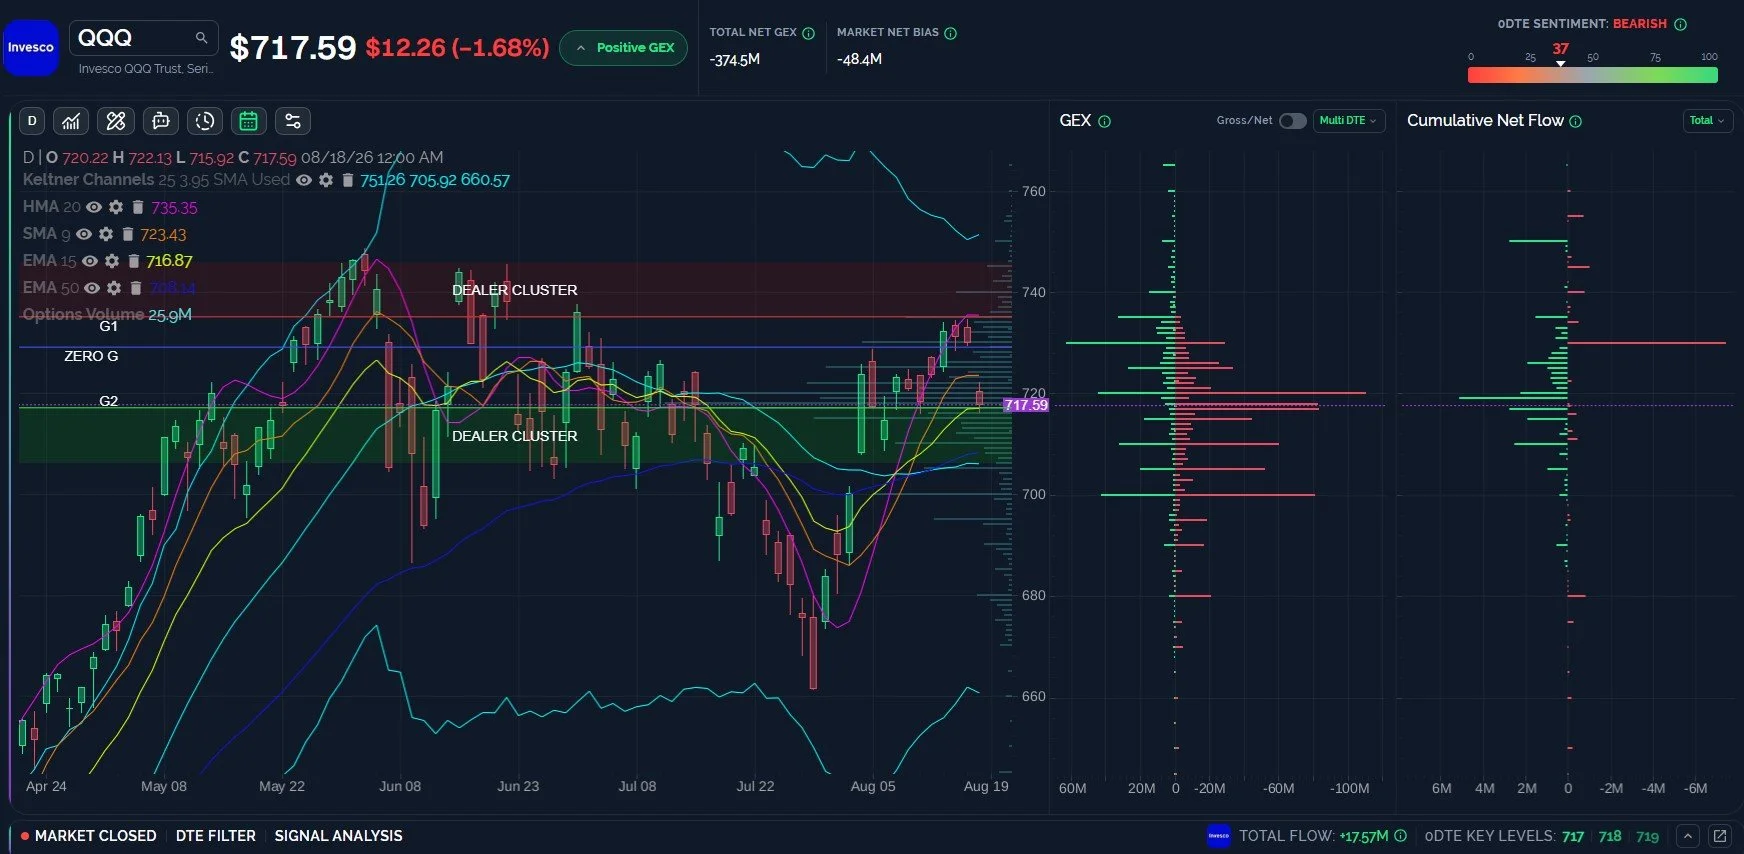
Task: Open the DTE FILTER tab
Action: 216,836
